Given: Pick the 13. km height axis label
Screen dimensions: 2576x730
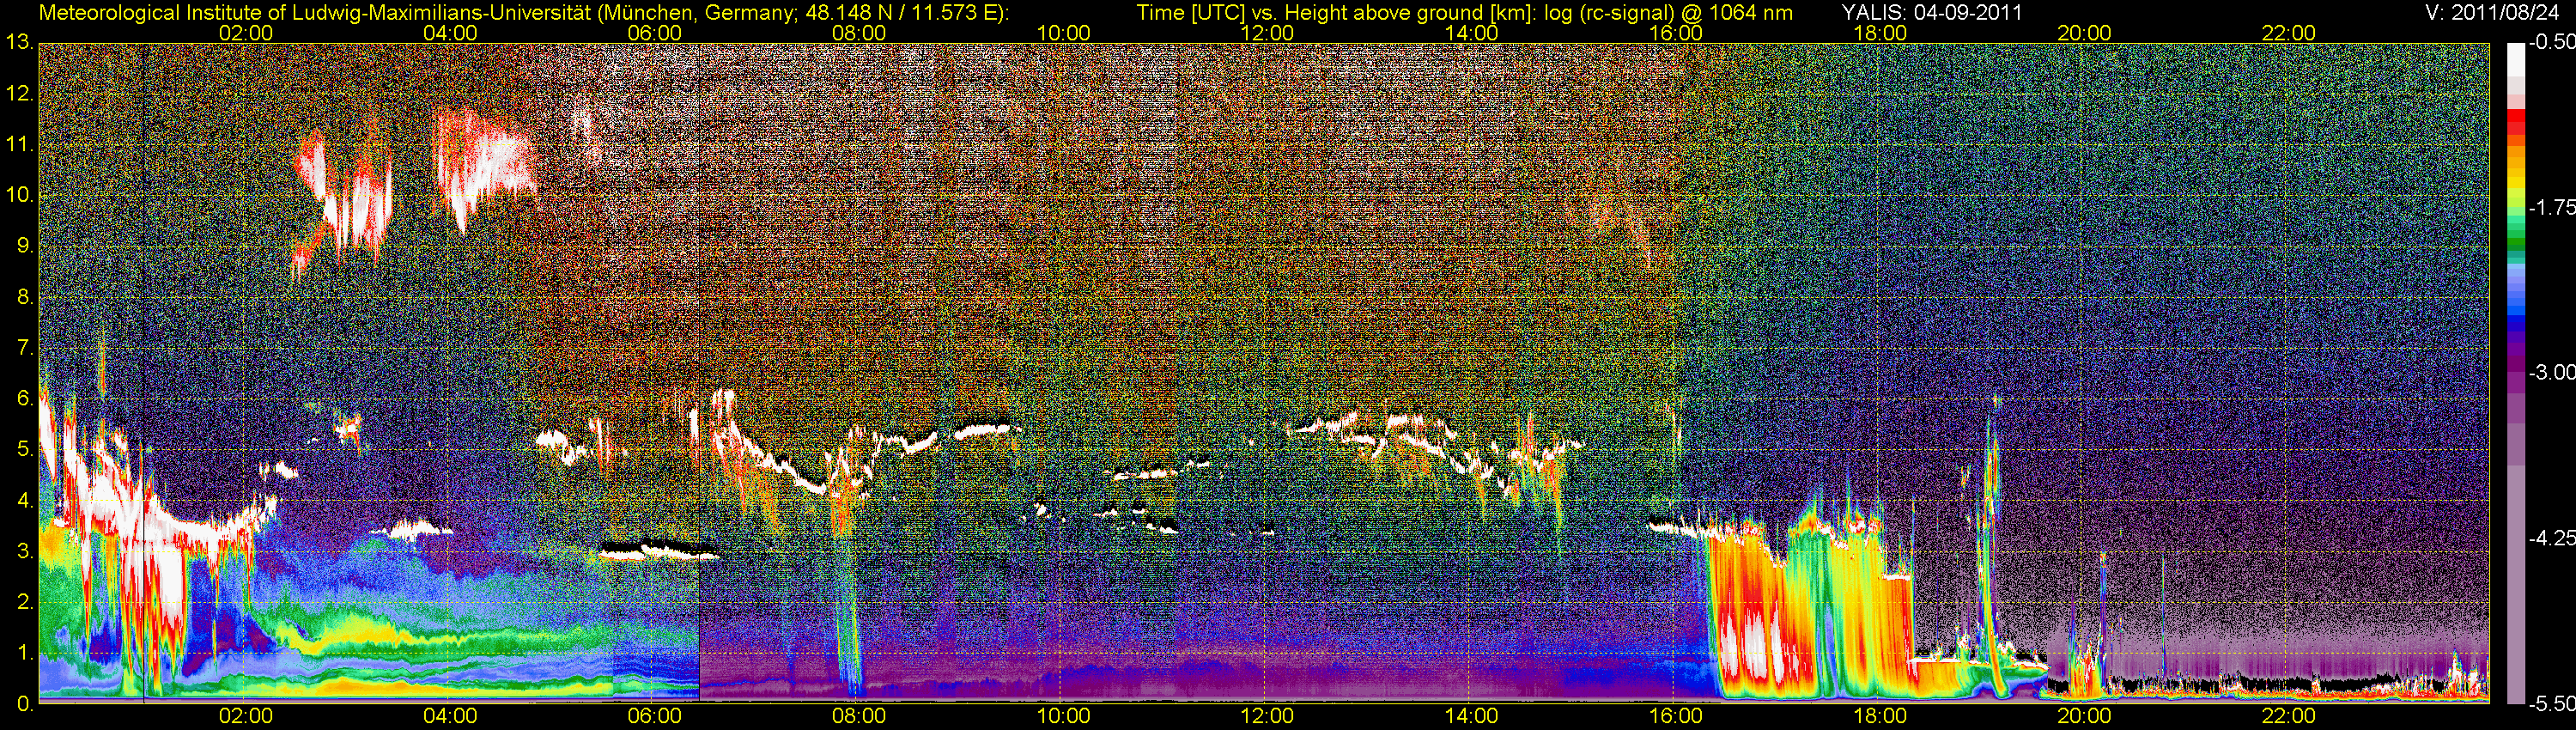Looking at the screenshot, I should click(x=19, y=43).
